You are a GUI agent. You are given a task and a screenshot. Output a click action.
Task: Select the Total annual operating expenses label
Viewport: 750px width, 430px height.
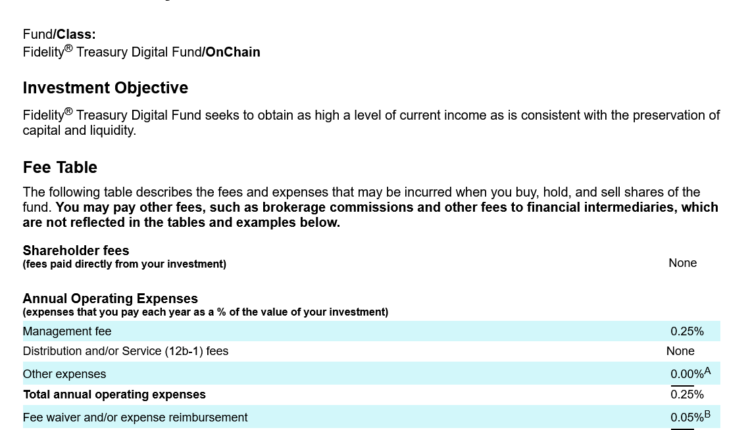[114, 394]
